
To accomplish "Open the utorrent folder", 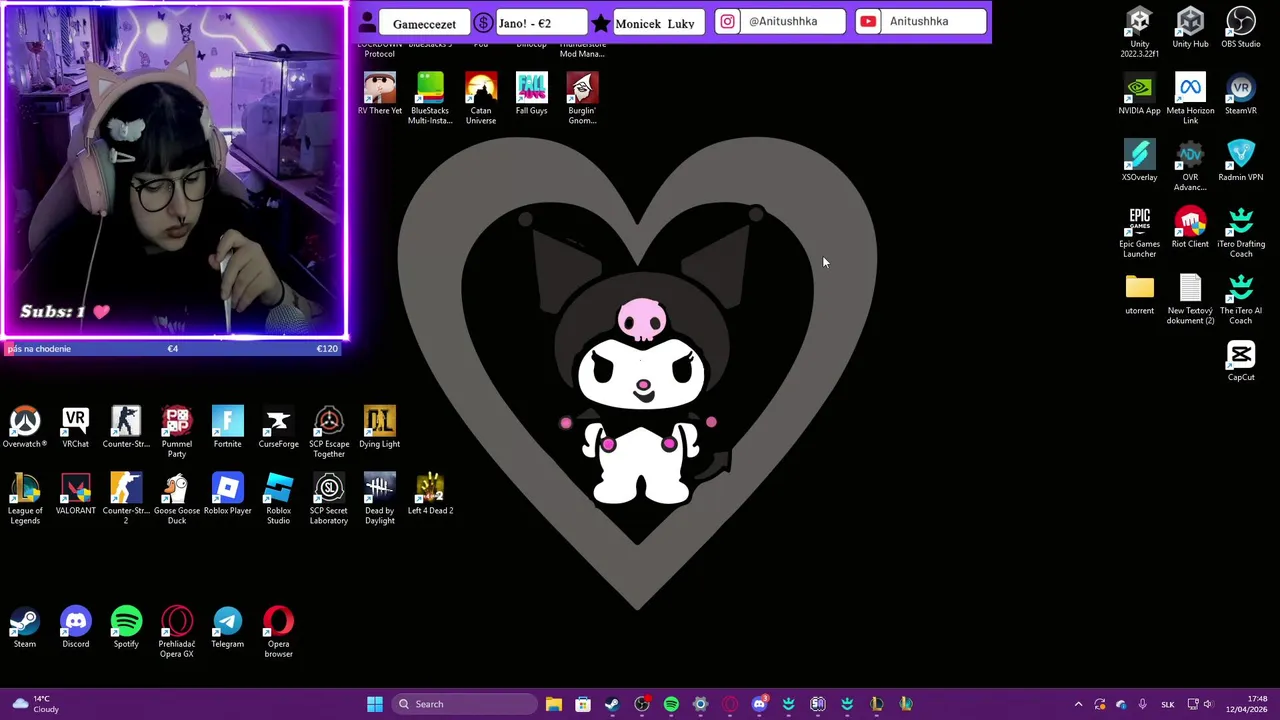I will coord(1139,294).
